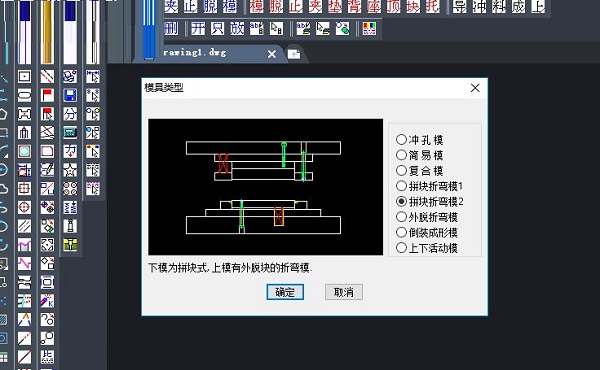Close the 模具类型 dialog
The height and width of the screenshot is (370, 600).
point(475,88)
